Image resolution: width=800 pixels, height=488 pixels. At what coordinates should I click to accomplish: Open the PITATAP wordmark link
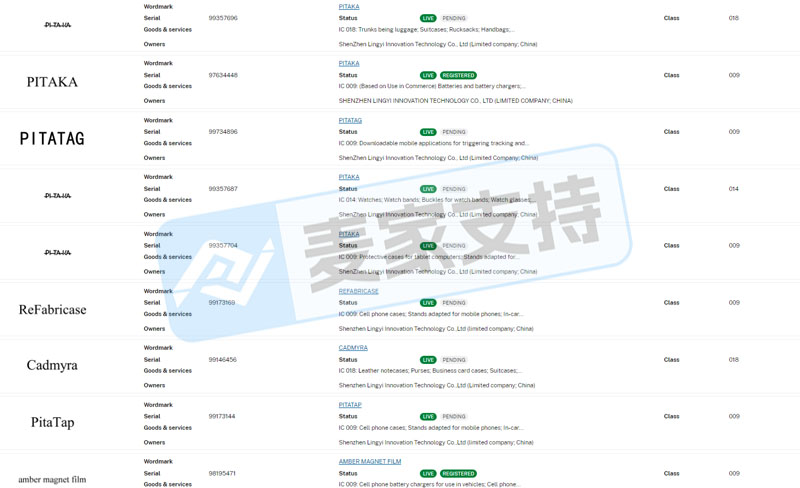tap(350, 405)
